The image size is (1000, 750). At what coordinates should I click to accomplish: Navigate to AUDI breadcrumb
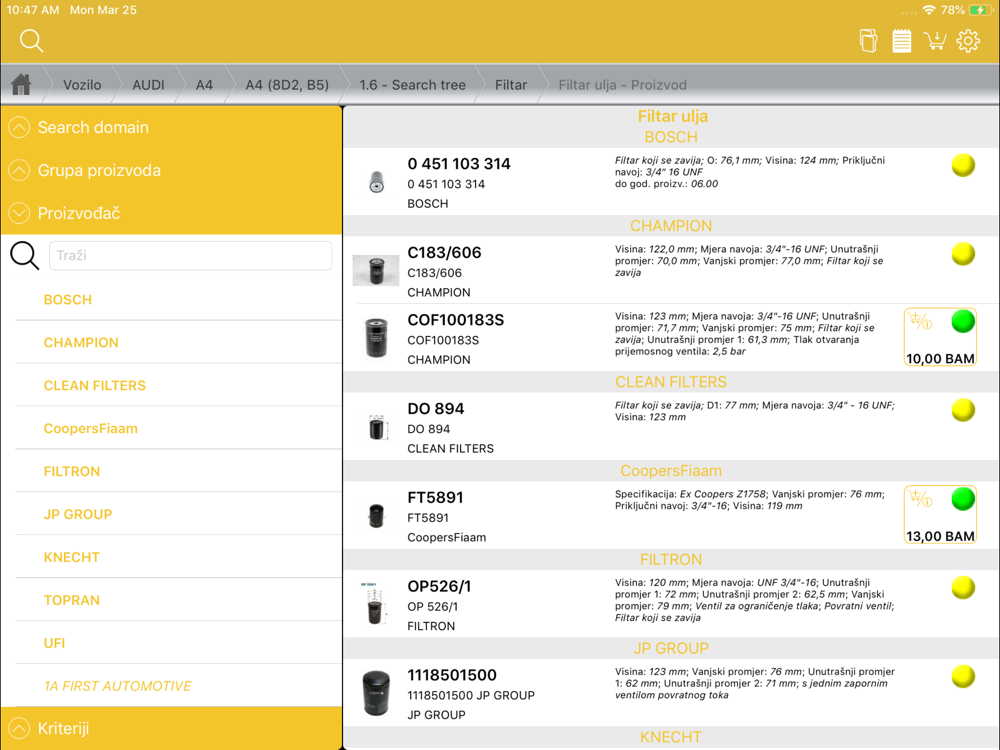click(x=148, y=85)
